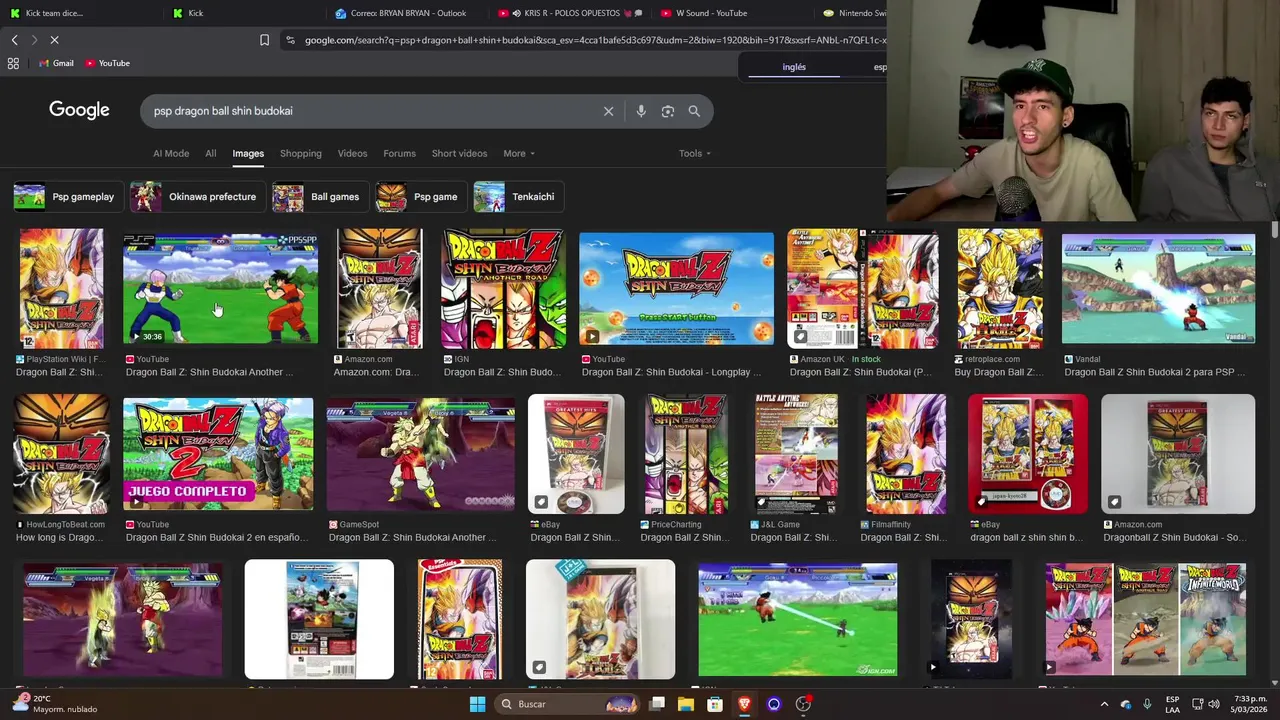Open the apps grid in bookmarks bar

point(13,63)
